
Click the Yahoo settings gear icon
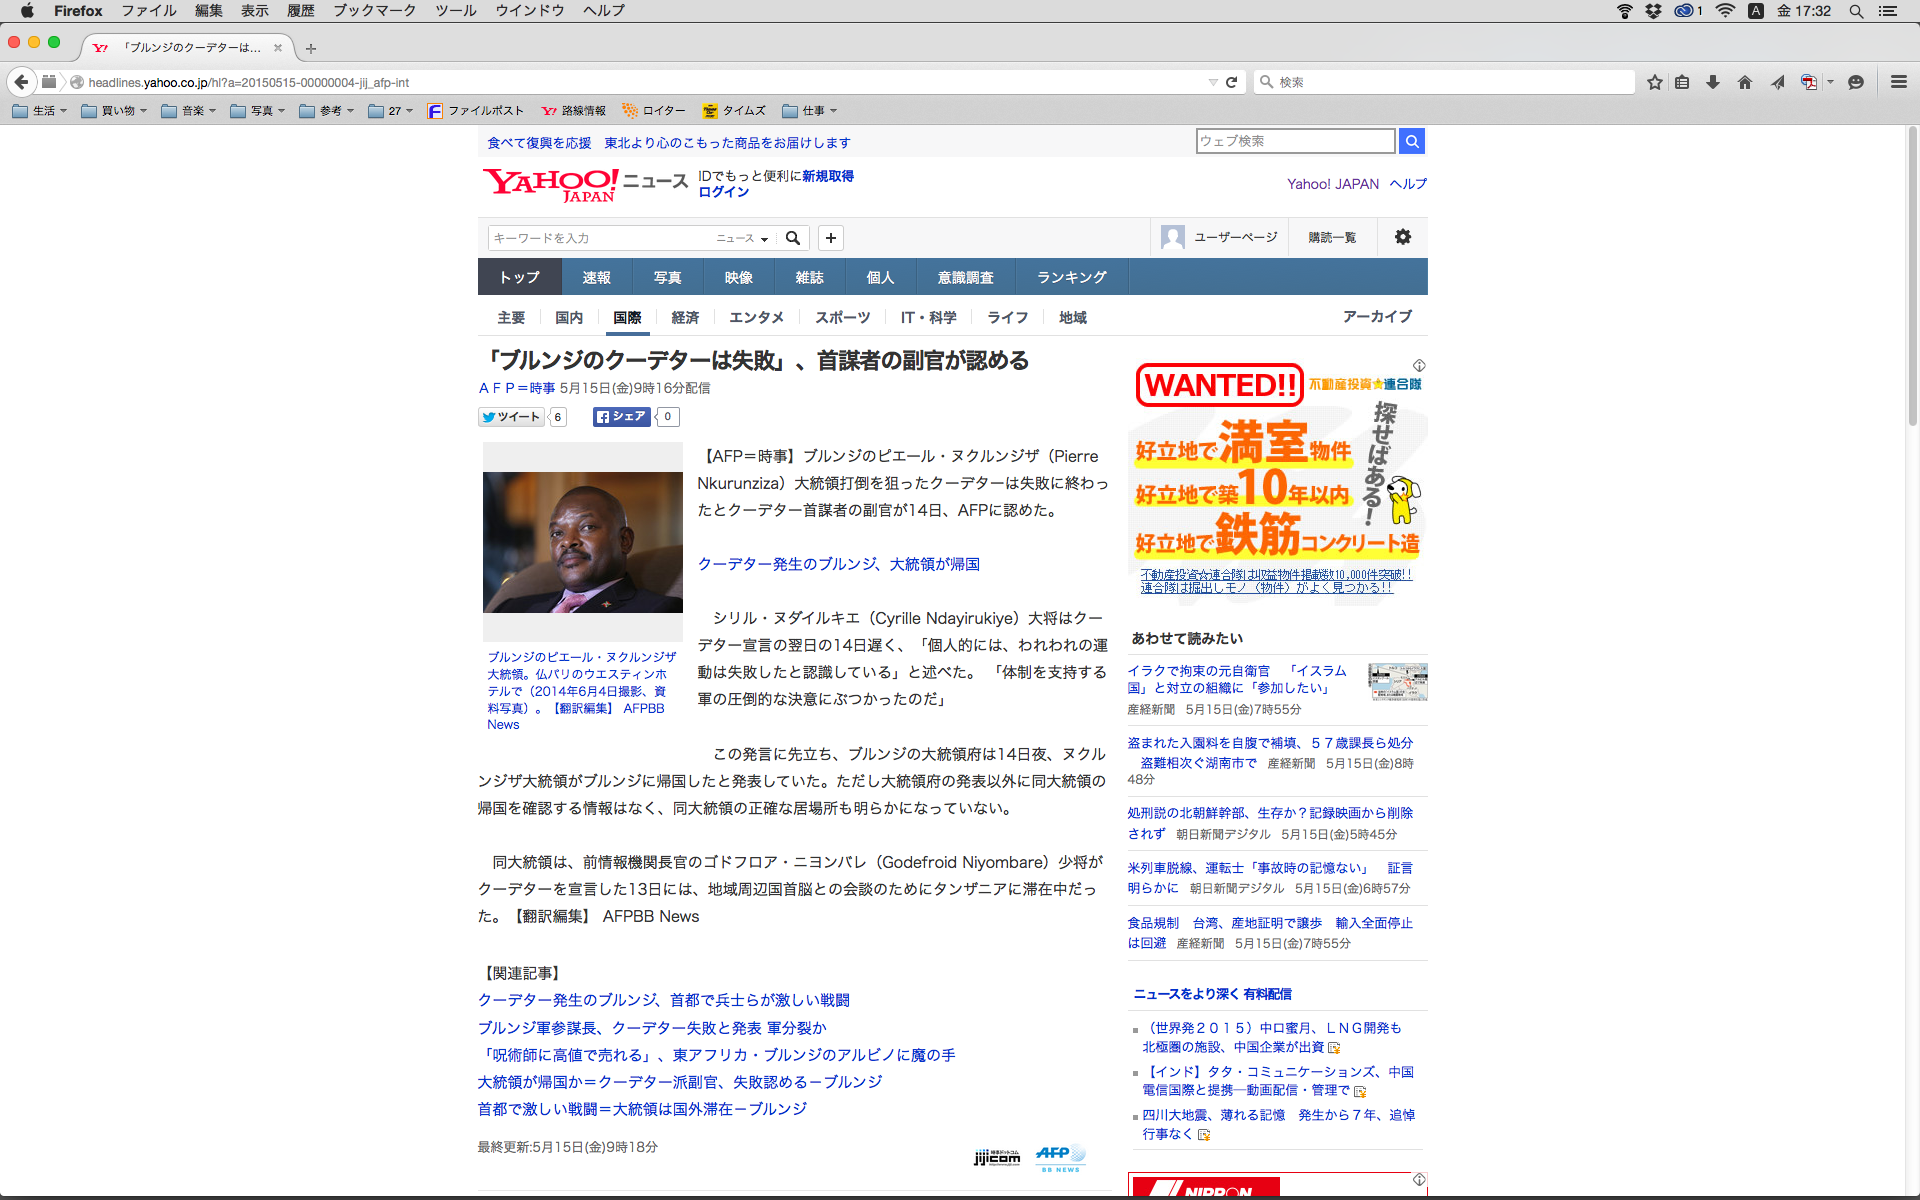1403,237
